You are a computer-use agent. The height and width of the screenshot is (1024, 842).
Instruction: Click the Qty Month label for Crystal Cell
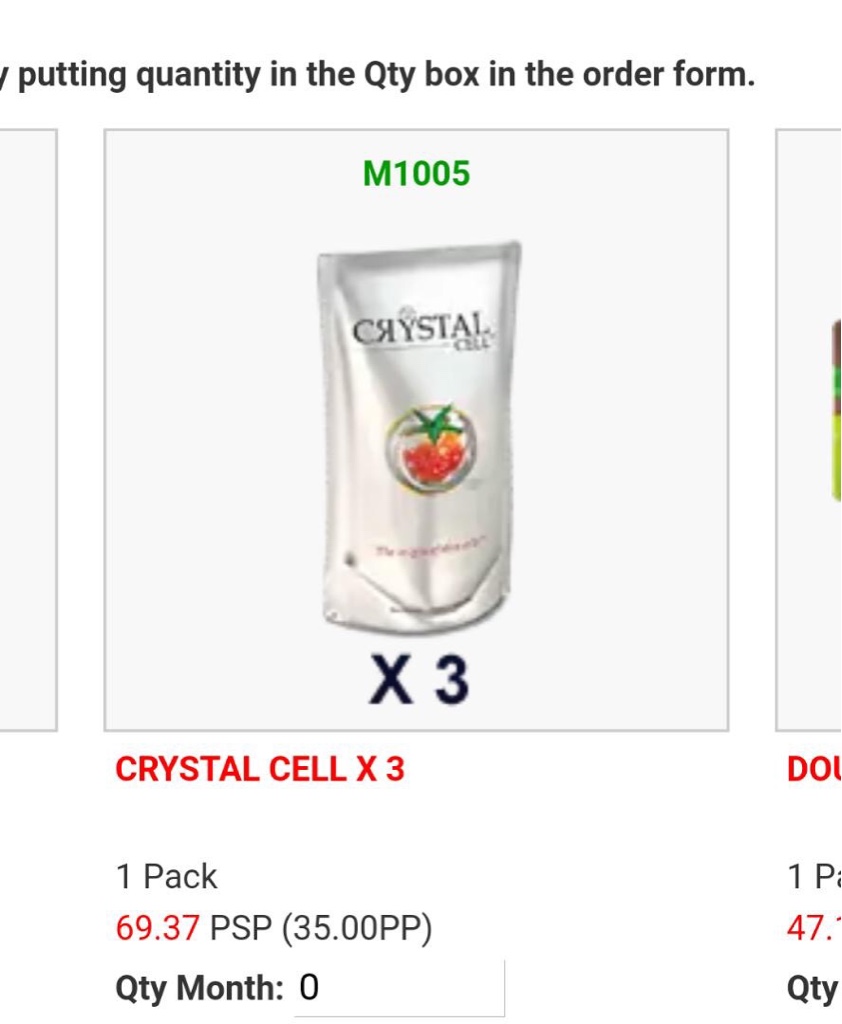200,988
